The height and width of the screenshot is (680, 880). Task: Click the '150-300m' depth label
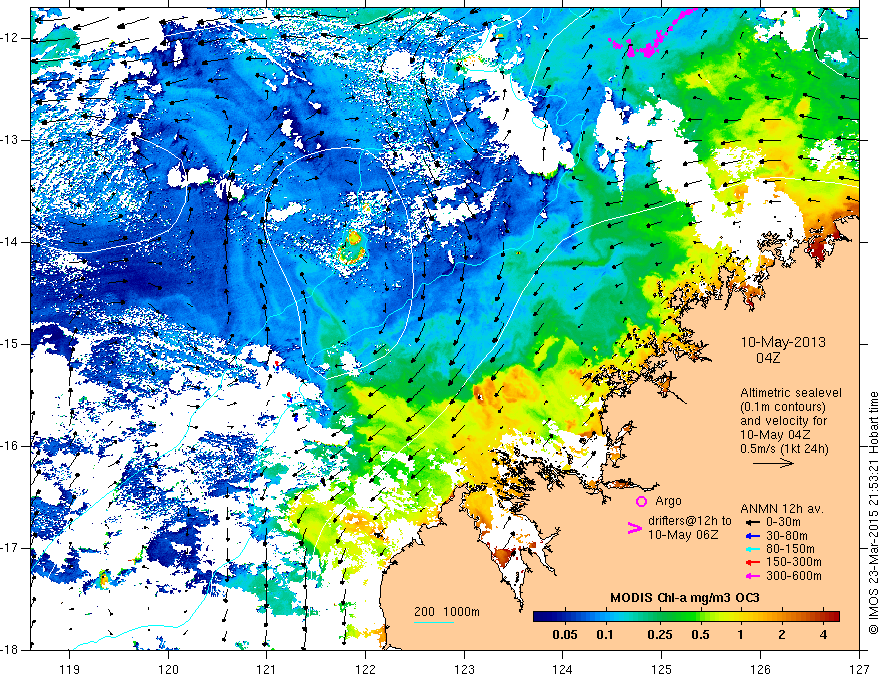tap(794, 562)
